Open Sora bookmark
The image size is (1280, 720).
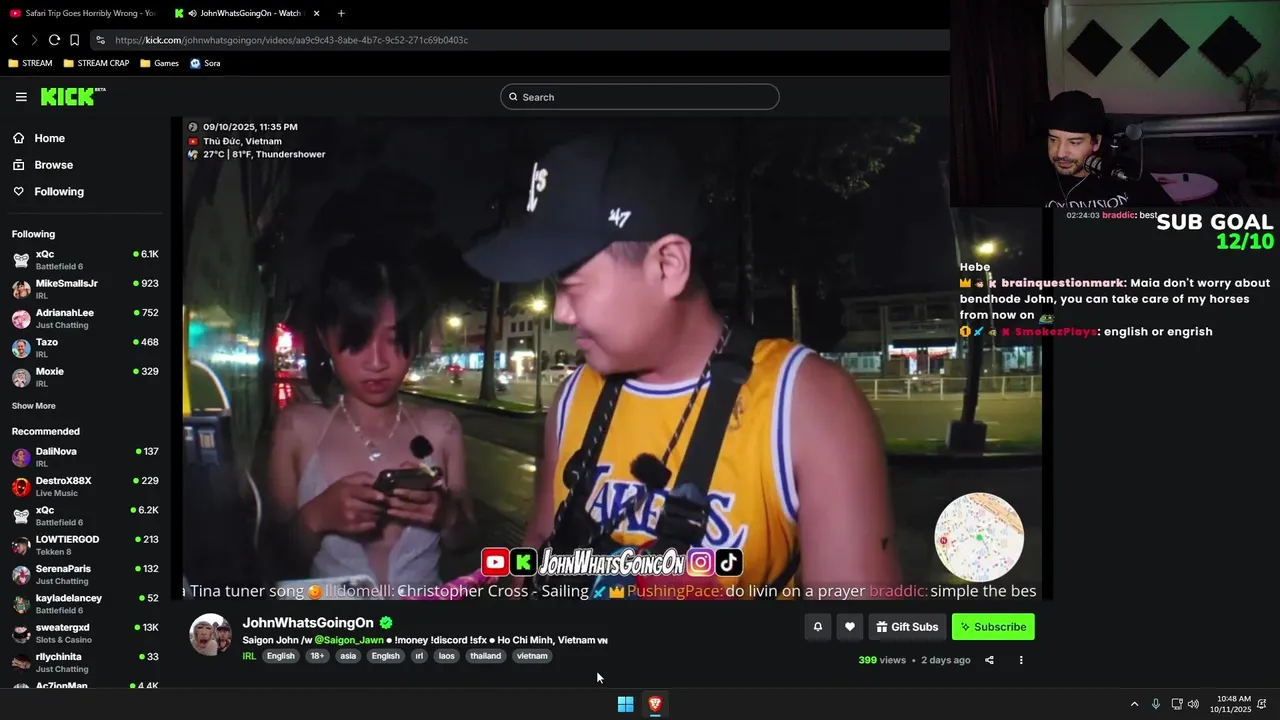[x=205, y=63]
